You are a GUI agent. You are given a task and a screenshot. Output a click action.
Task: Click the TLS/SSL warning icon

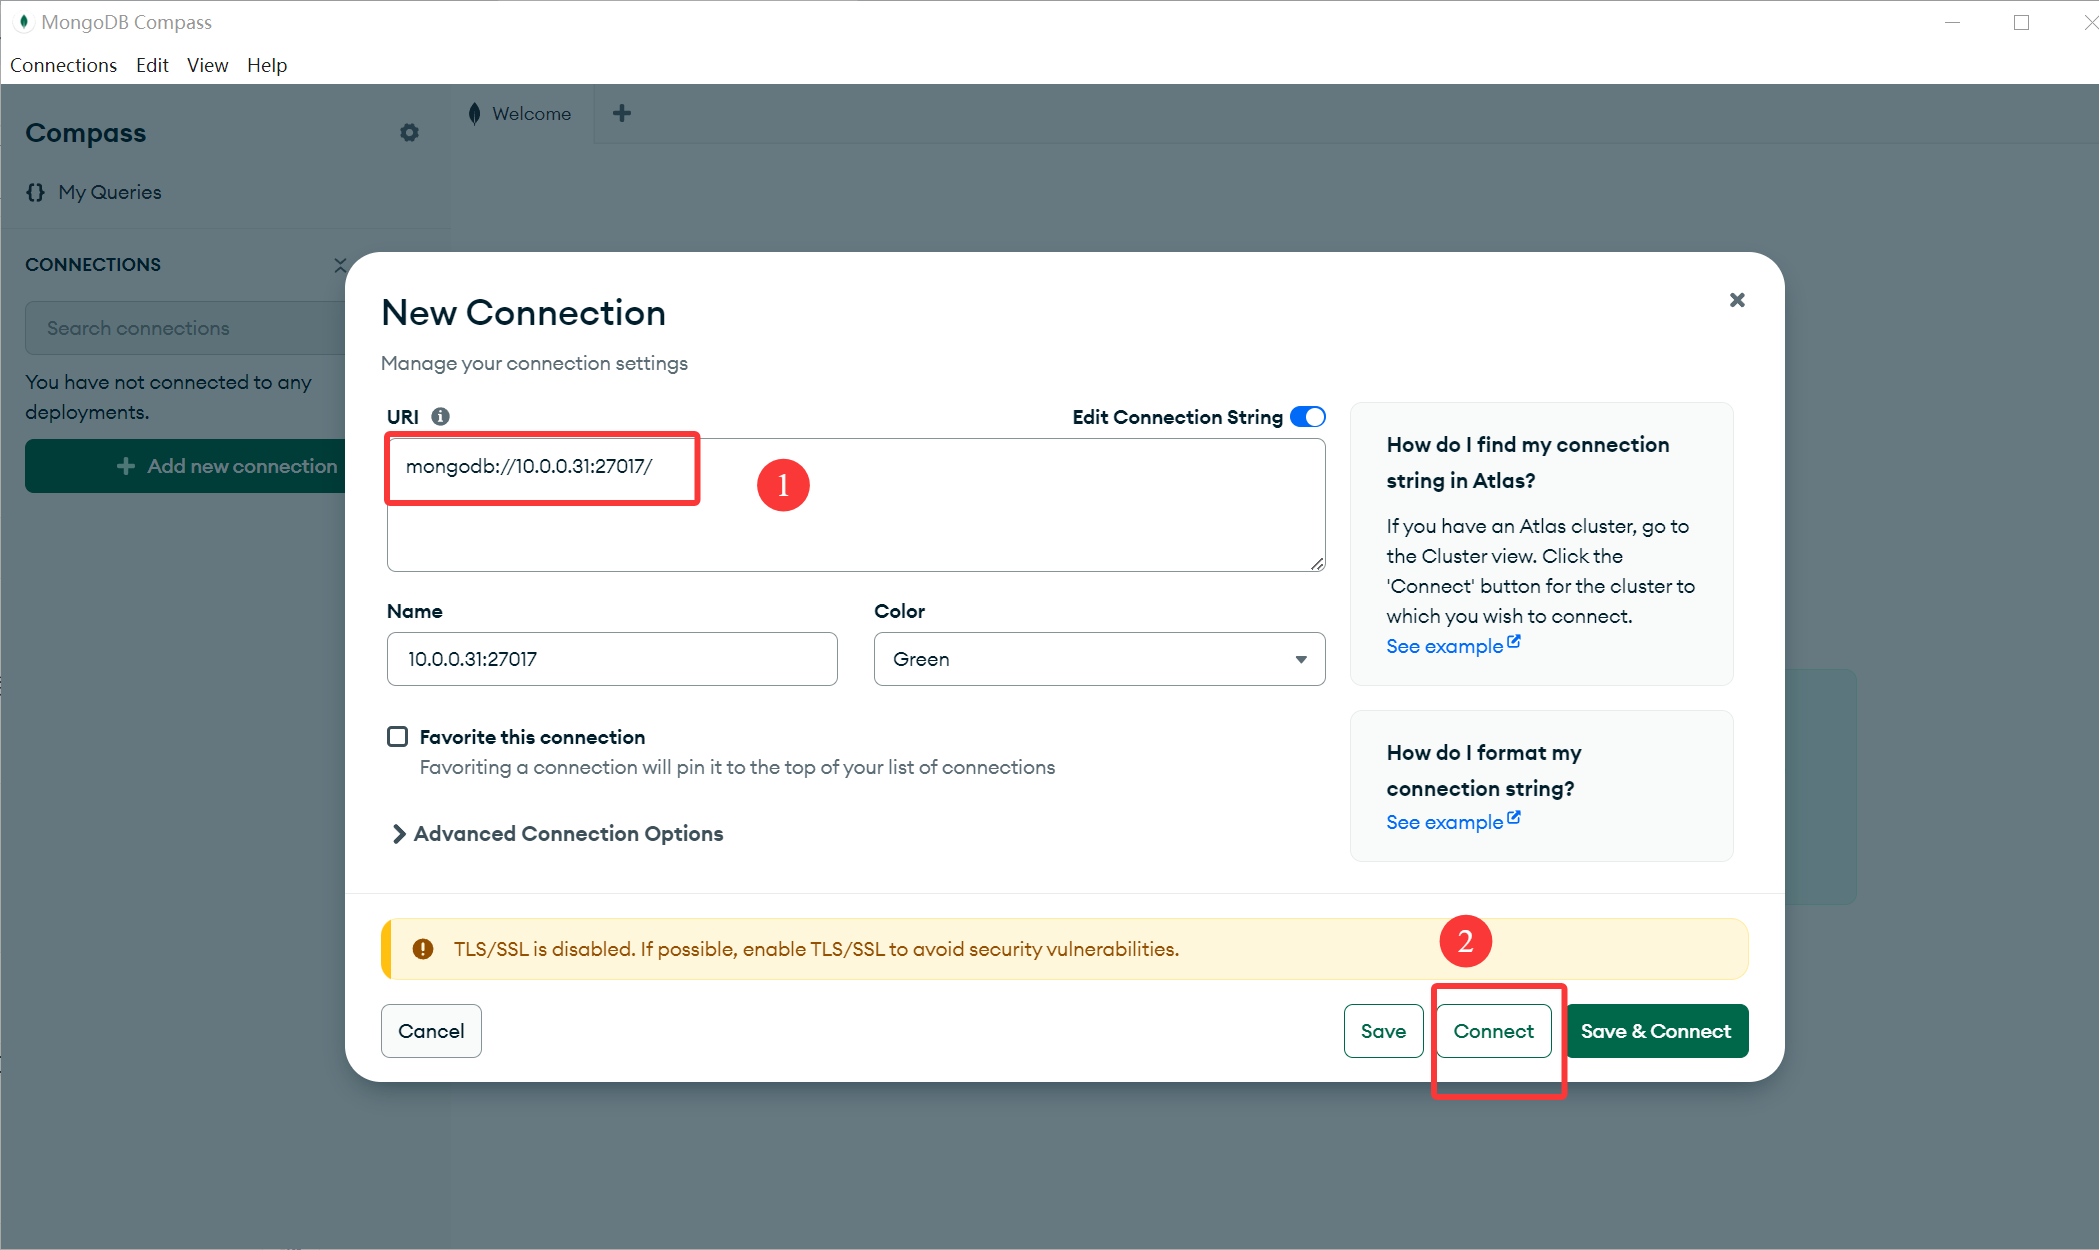[423, 949]
